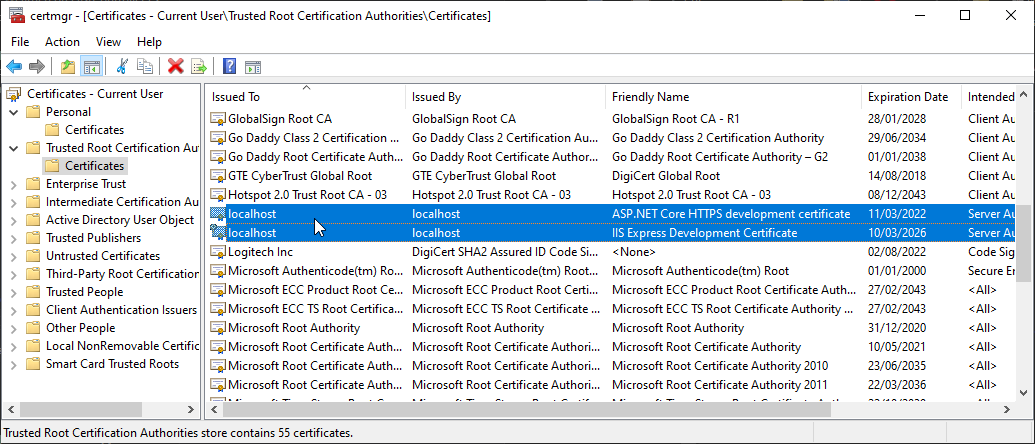The image size is (1035, 444).
Task: Expand the Active Directory User Object node
Action: pos(14,220)
